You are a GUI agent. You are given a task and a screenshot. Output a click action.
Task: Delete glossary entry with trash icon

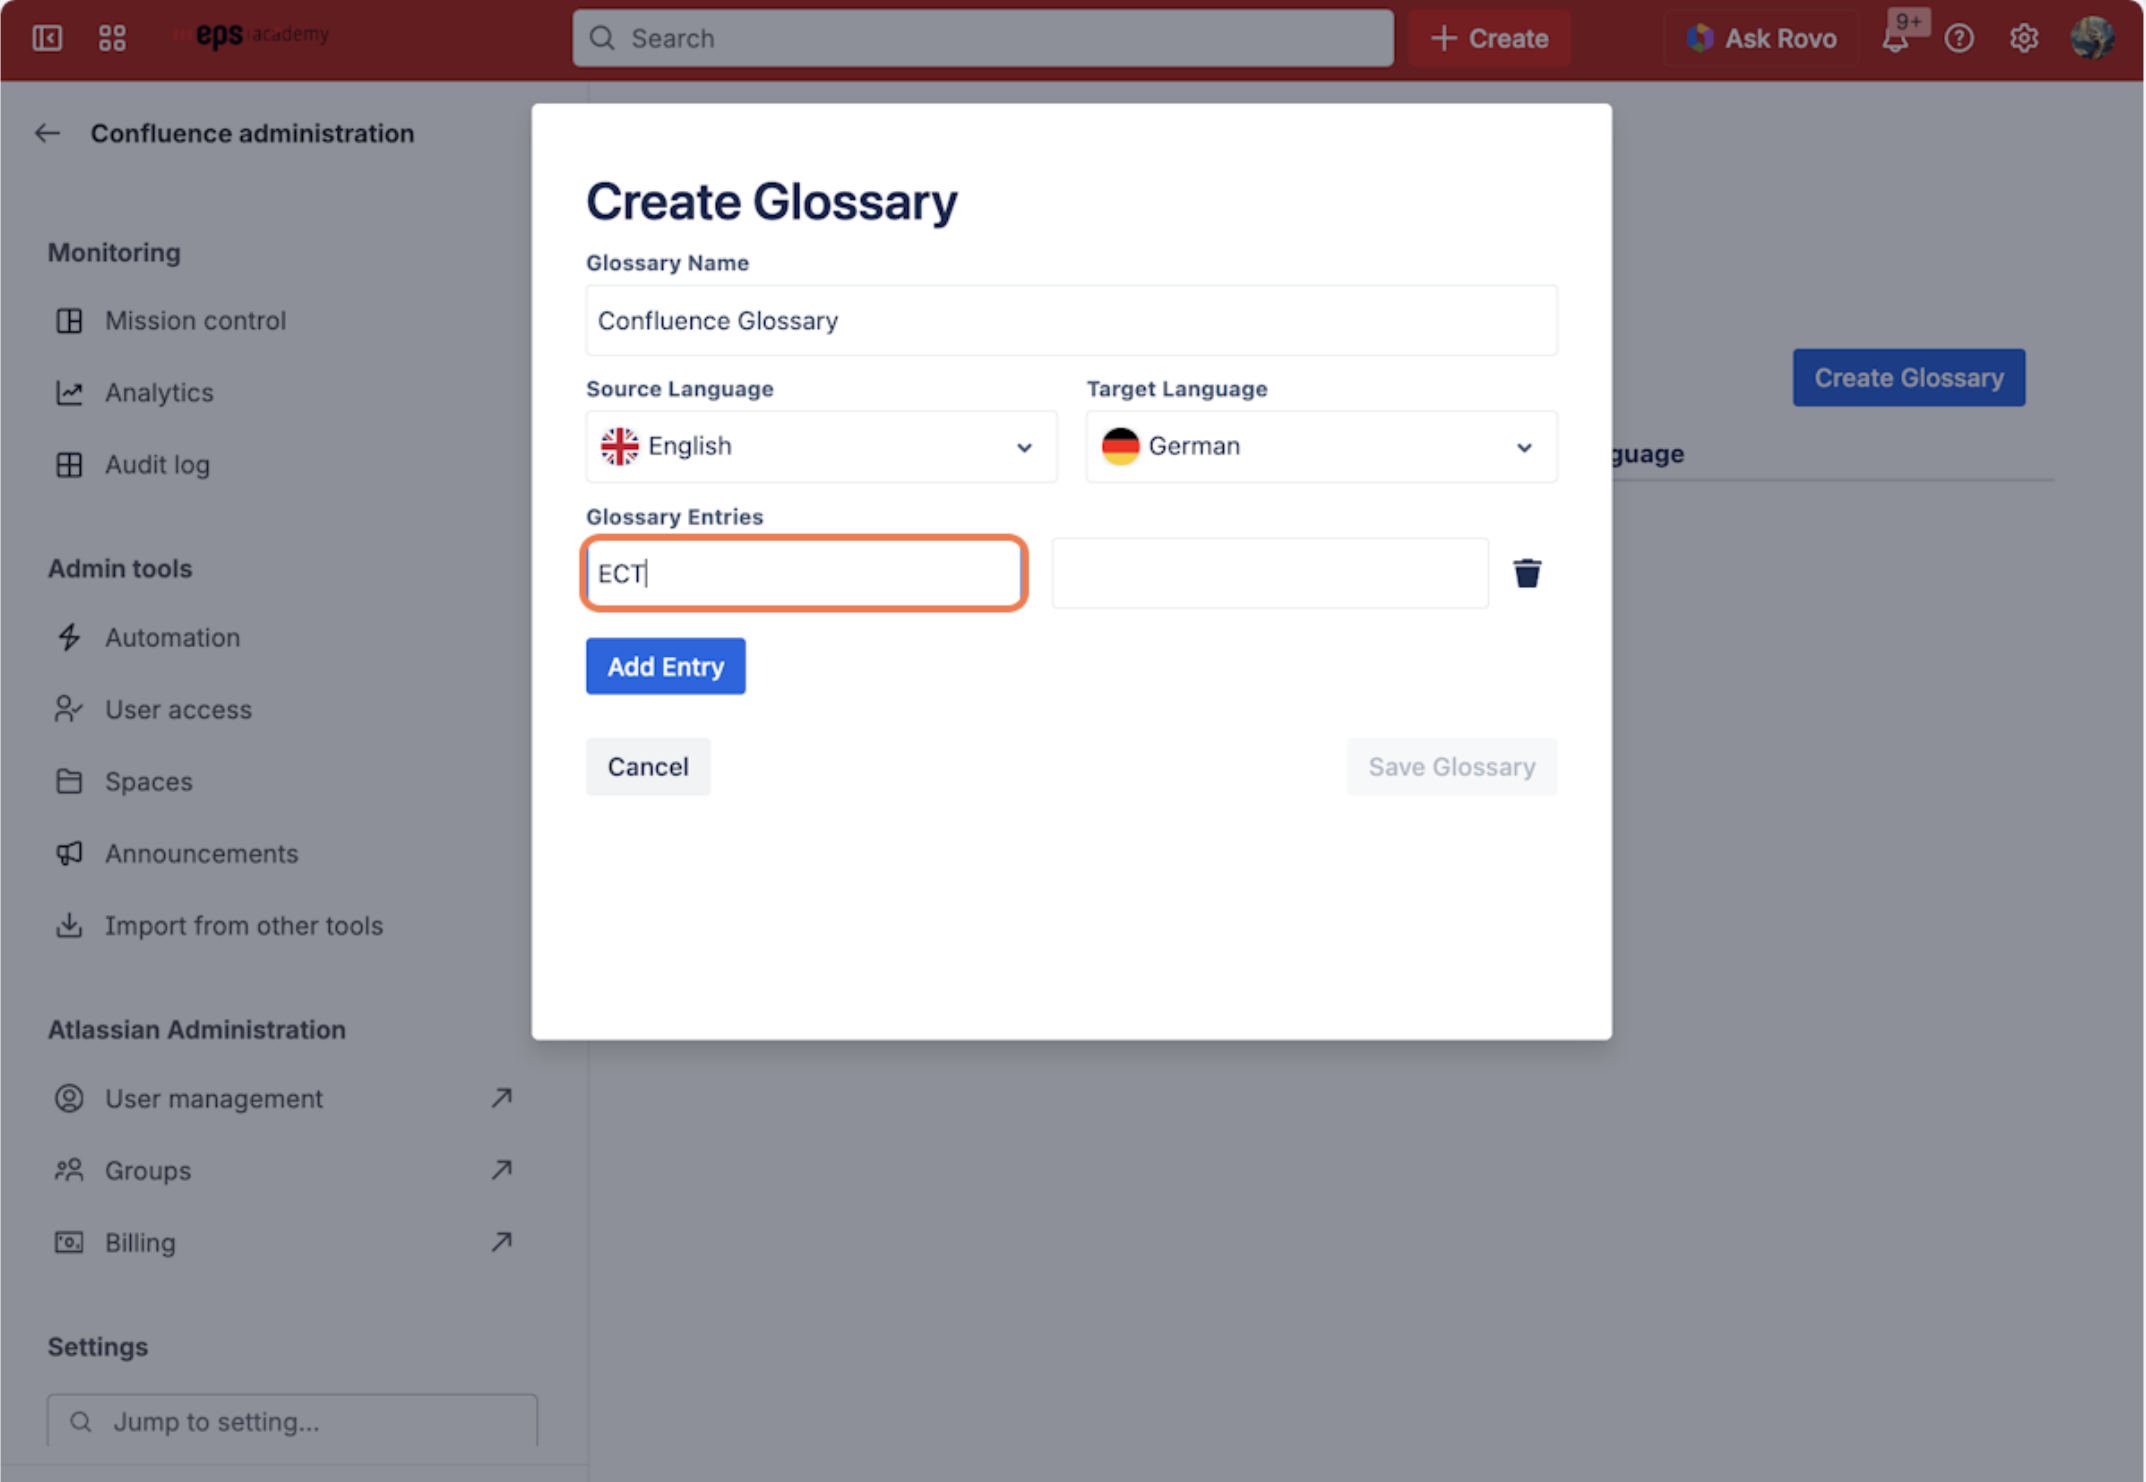click(1526, 573)
